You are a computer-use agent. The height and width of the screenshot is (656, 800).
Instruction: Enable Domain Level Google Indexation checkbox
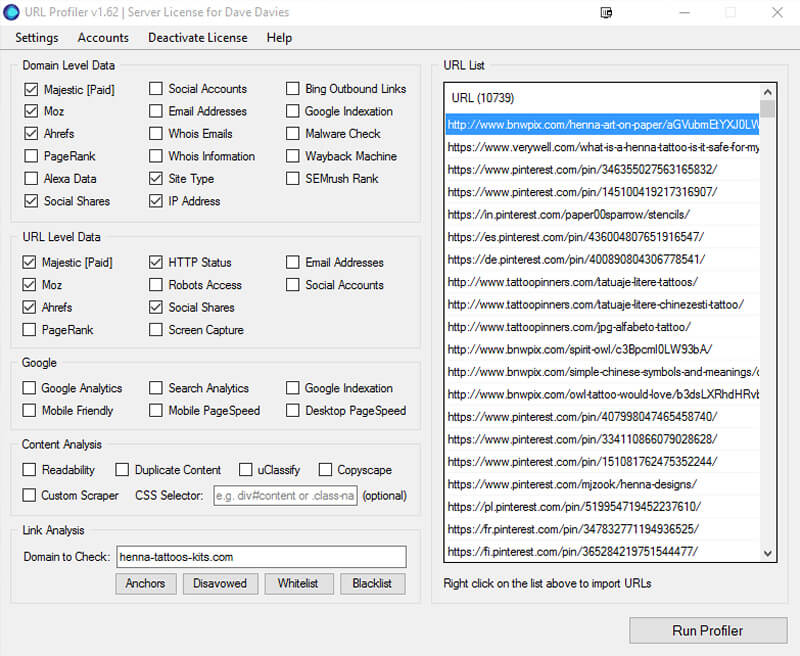292,111
